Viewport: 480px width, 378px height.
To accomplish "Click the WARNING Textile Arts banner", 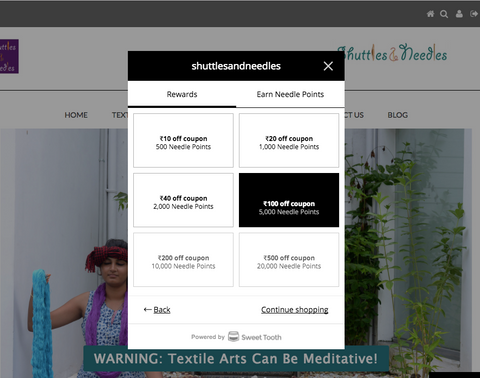I will (x=236, y=359).
